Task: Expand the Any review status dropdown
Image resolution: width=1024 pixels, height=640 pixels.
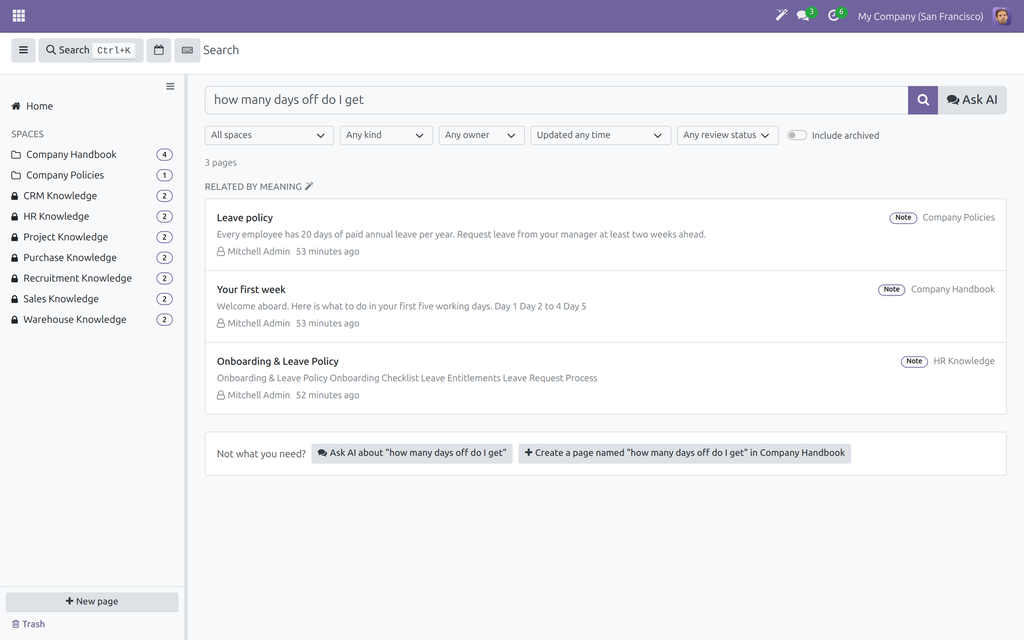Action: [728, 135]
